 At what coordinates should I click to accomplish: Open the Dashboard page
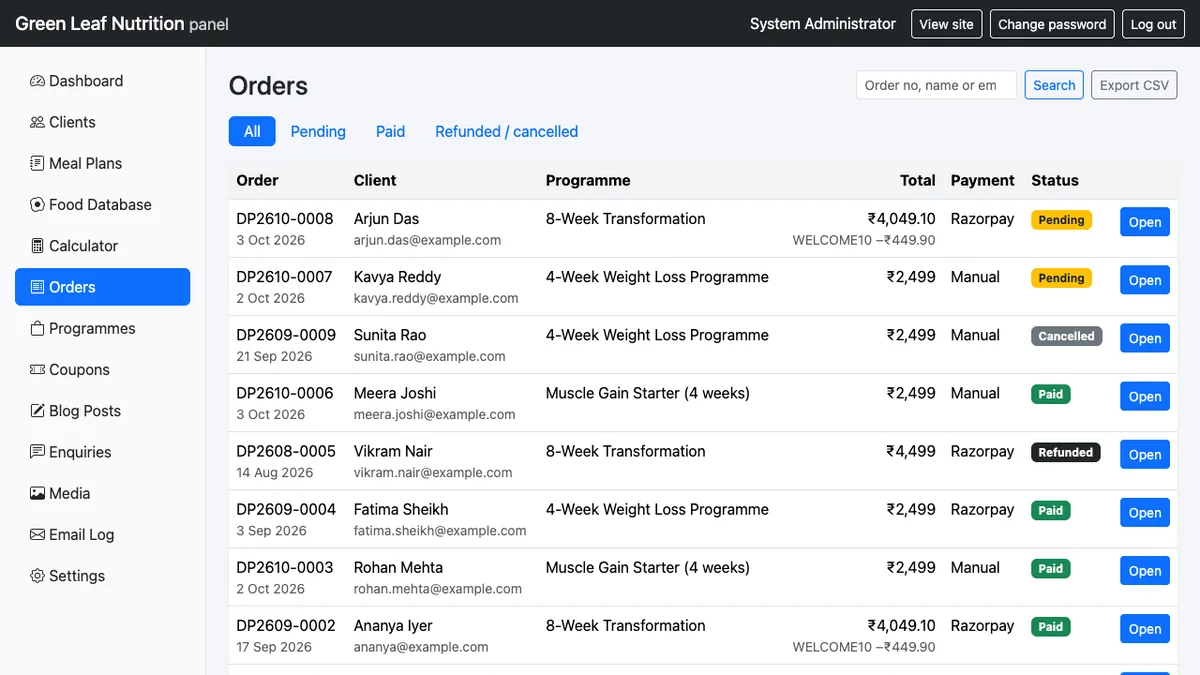(102, 81)
